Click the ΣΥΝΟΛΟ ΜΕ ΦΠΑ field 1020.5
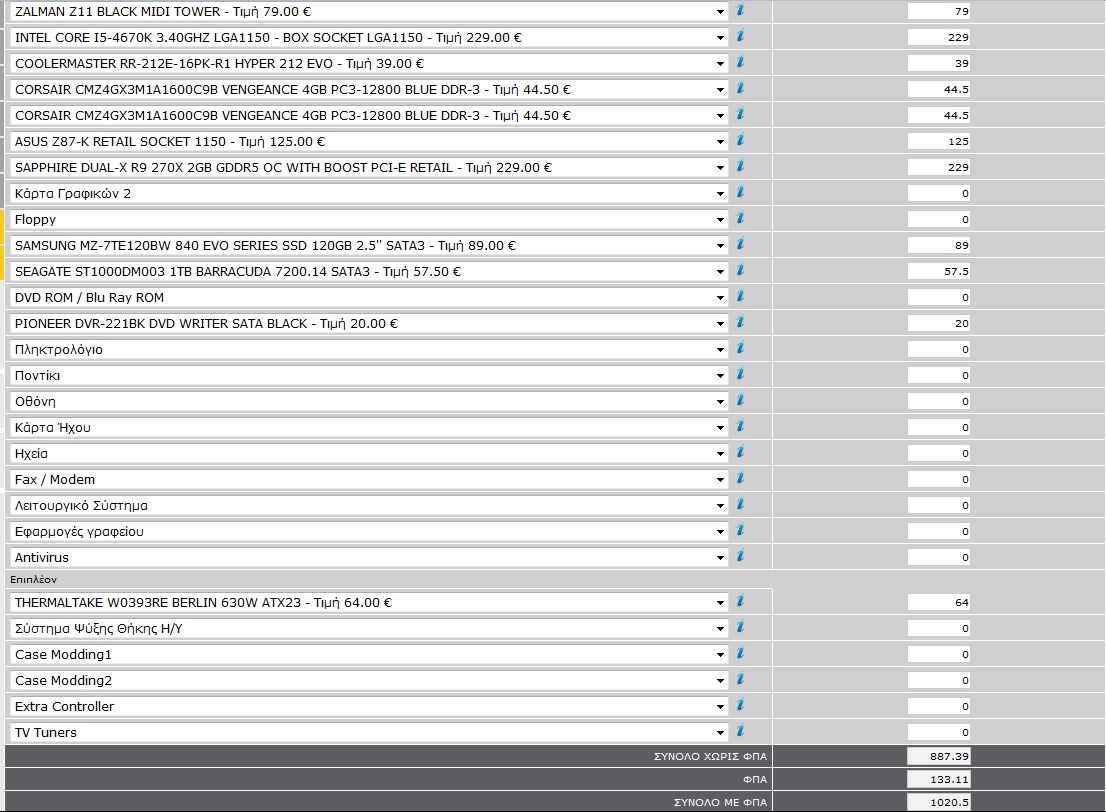 939,802
